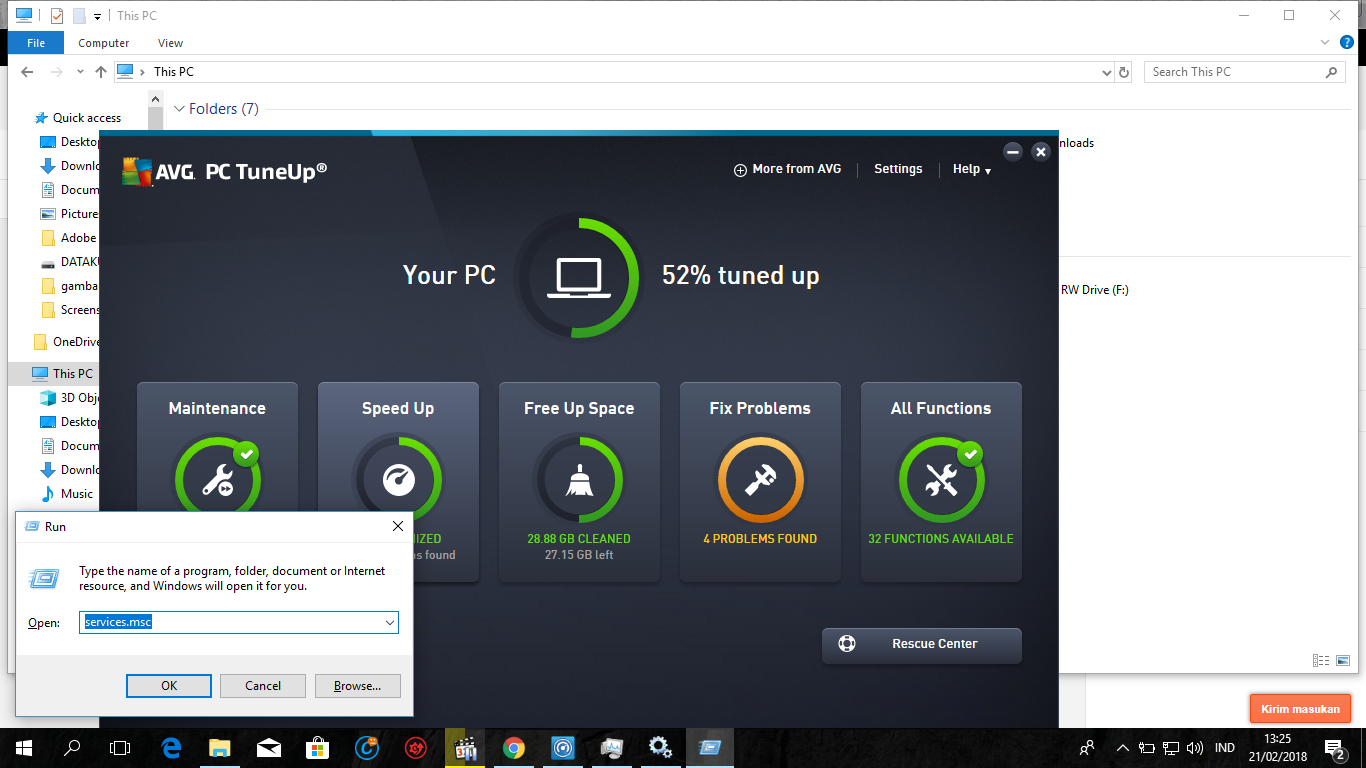Open the Help dropdown in AVG
The height and width of the screenshot is (768, 1366).
click(971, 170)
